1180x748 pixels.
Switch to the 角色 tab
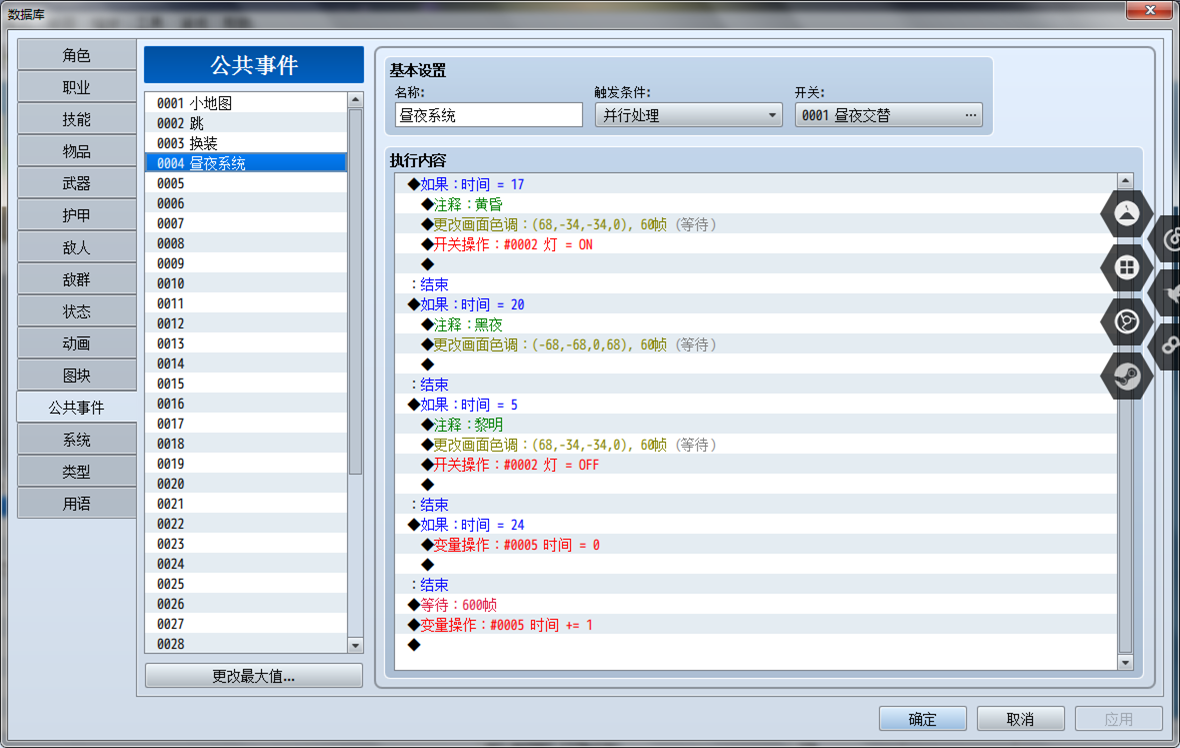click(x=76, y=55)
